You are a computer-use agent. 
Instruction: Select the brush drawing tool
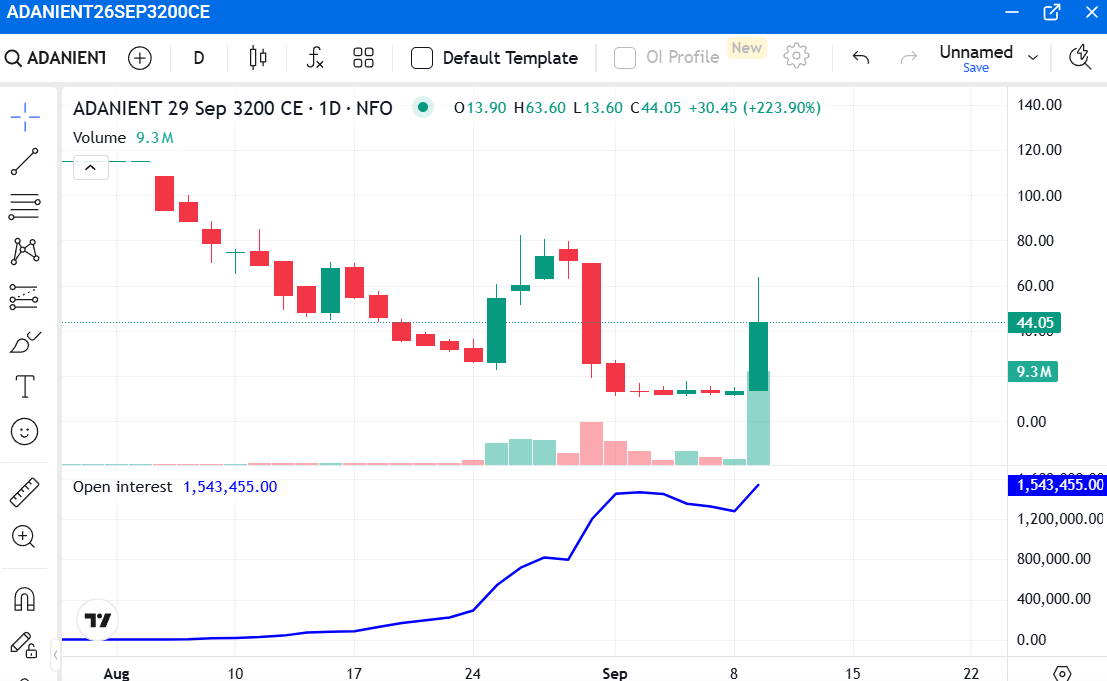(25, 342)
